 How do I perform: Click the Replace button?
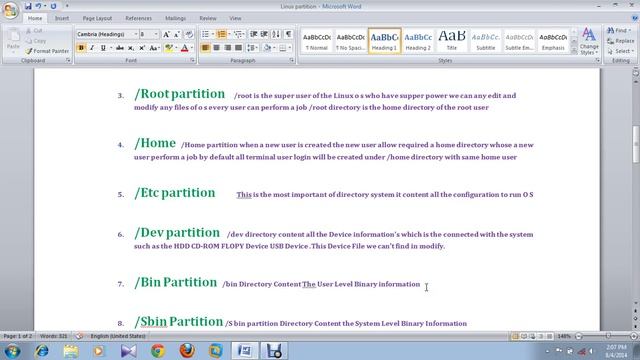coord(620,41)
